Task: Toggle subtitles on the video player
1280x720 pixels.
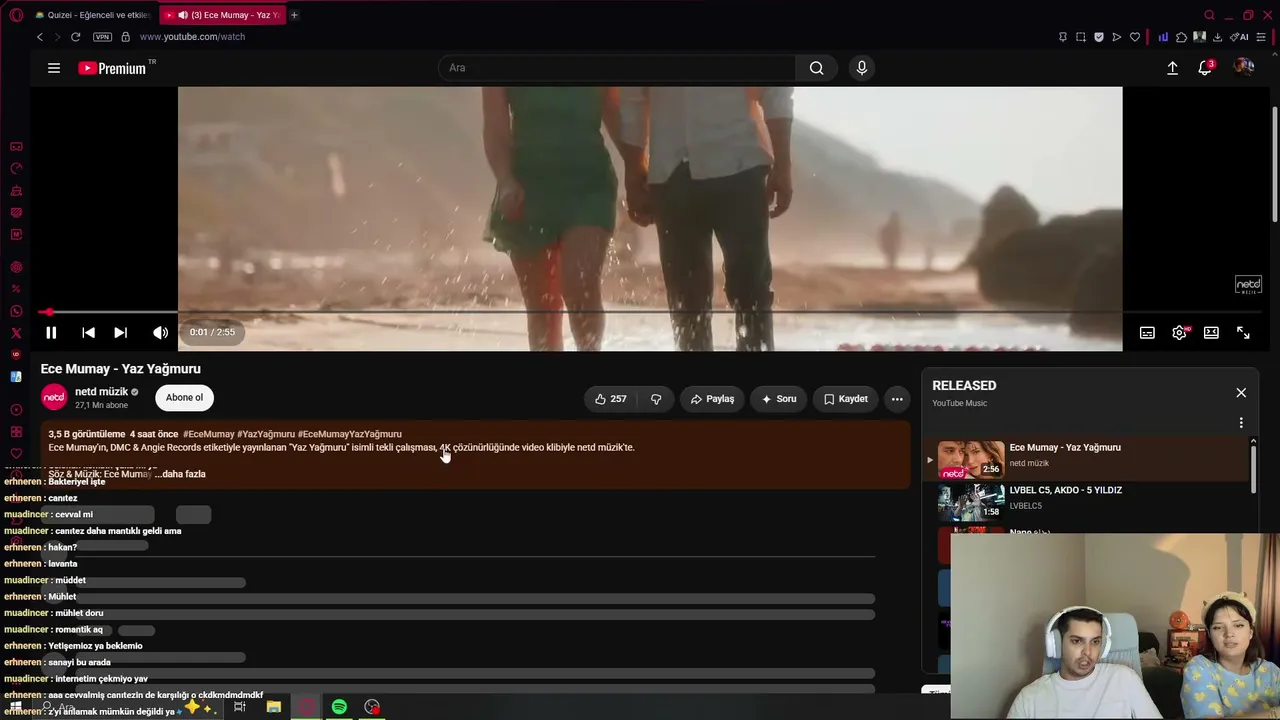Action: coord(1147,333)
